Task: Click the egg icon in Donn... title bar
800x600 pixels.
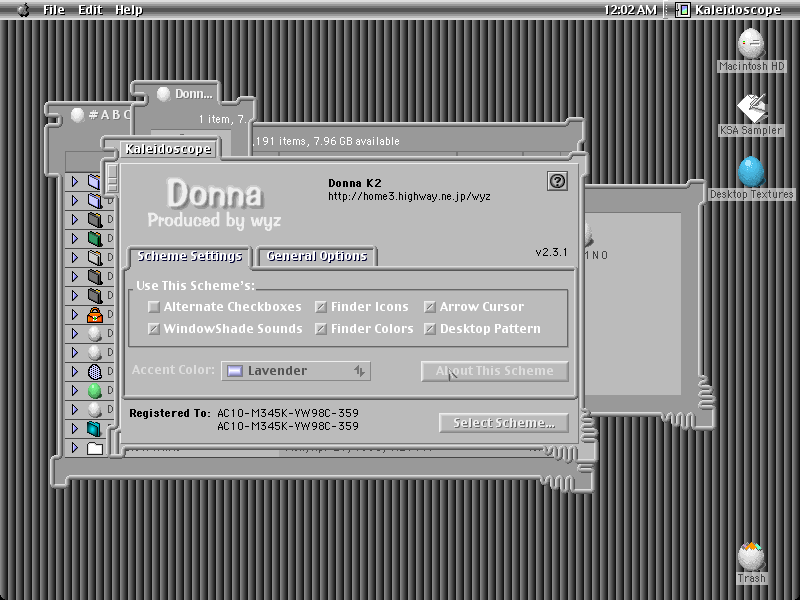Action: (x=163, y=94)
